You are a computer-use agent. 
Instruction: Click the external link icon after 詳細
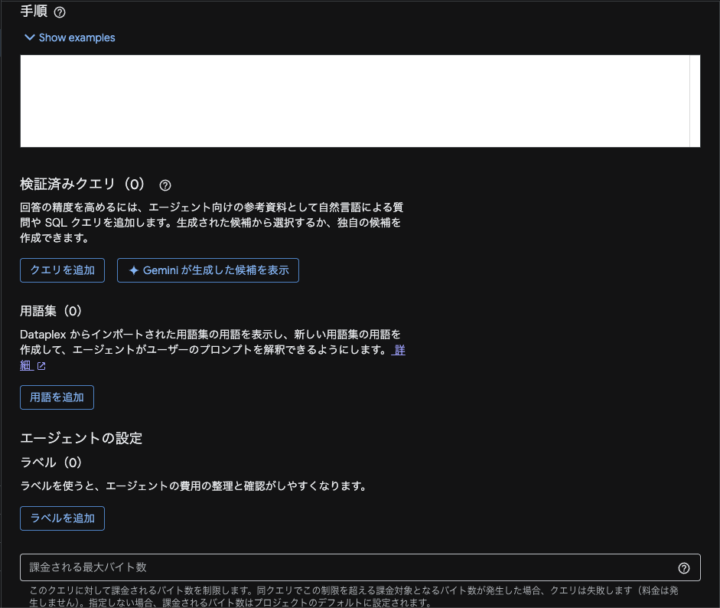click(x=41, y=366)
